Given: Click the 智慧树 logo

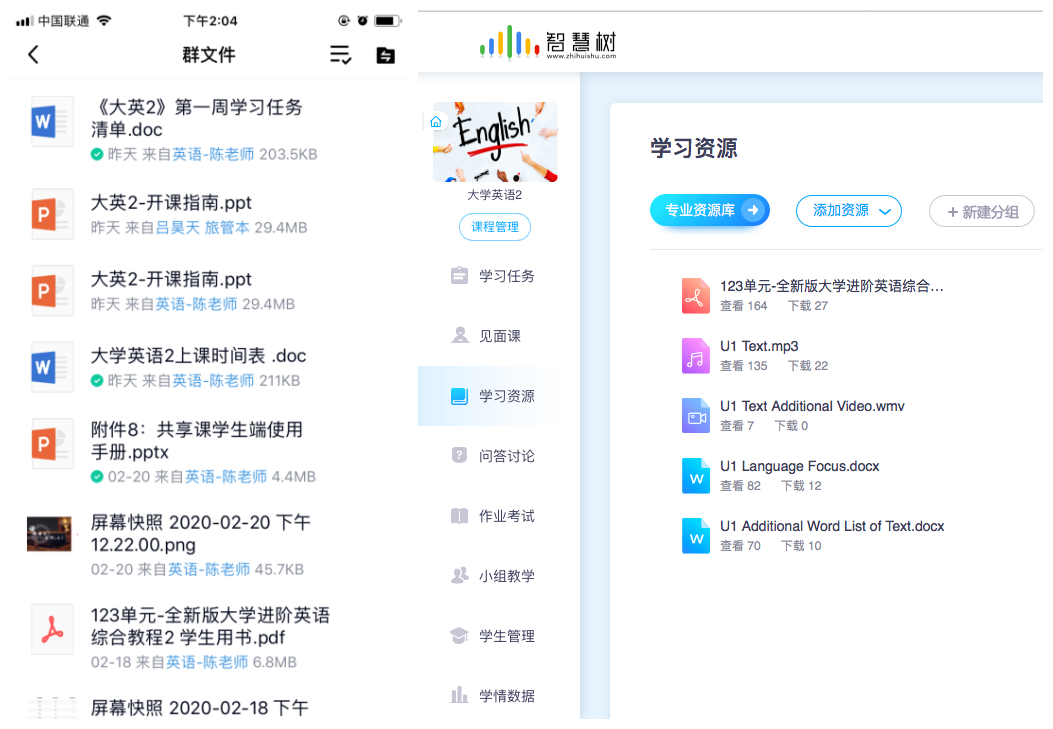Looking at the screenshot, I should click(x=548, y=42).
